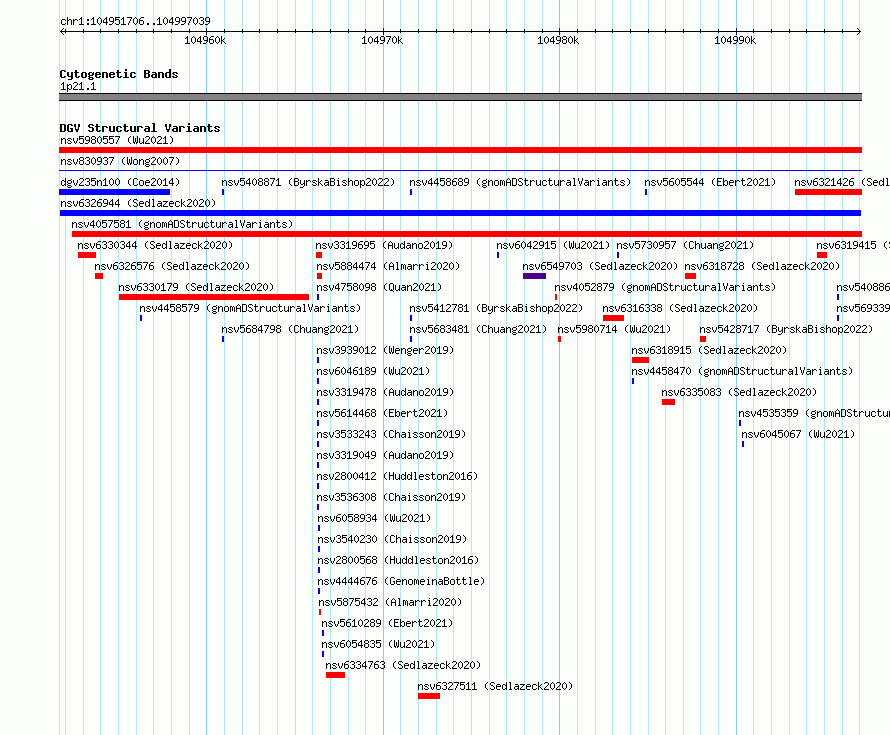
Task: Click the nsv6326944 (Sedlazeck2020) label
Action: point(138,203)
